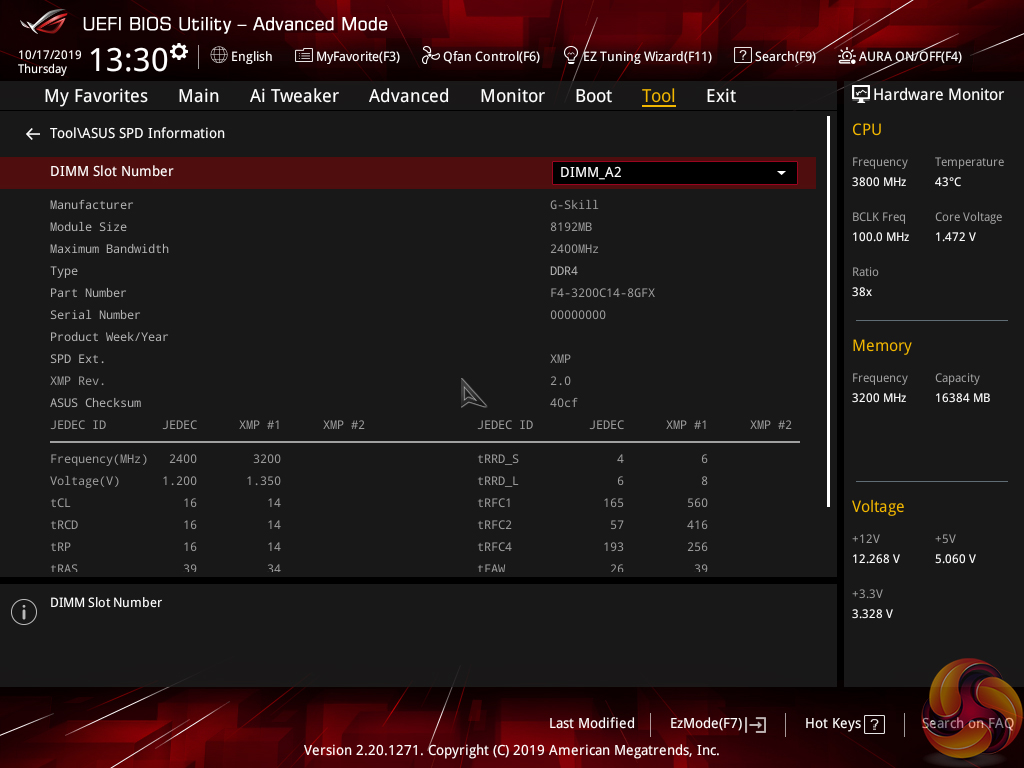Click English language button

tap(251, 56)
